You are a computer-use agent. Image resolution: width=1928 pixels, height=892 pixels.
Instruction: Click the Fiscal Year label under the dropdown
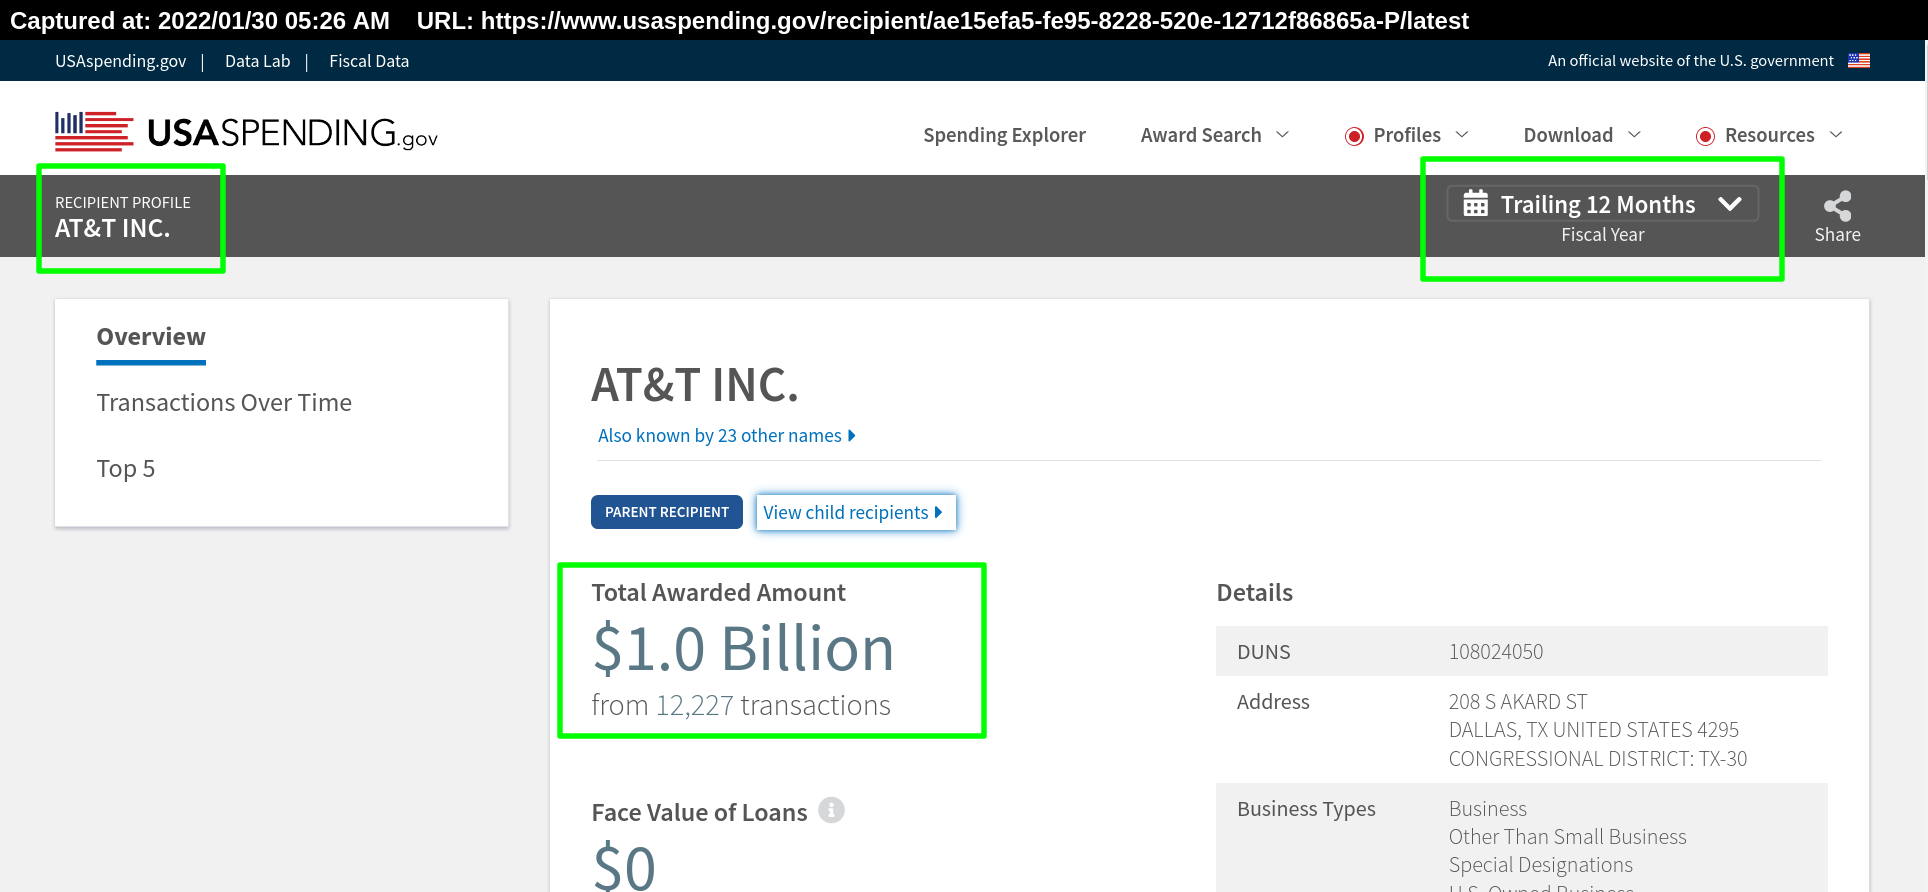coord(1603,235)
